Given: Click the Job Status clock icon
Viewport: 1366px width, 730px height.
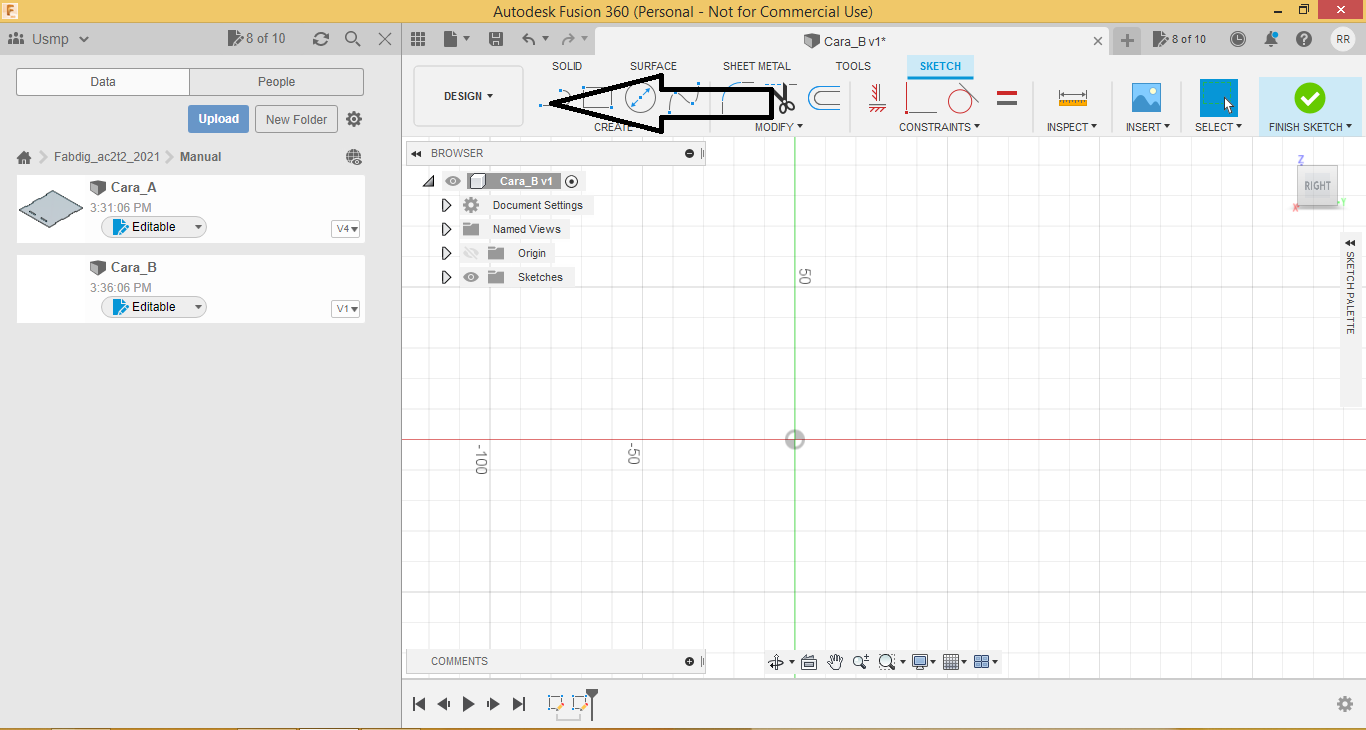Looking at the screenshot, I should [x=1238, y=39].
